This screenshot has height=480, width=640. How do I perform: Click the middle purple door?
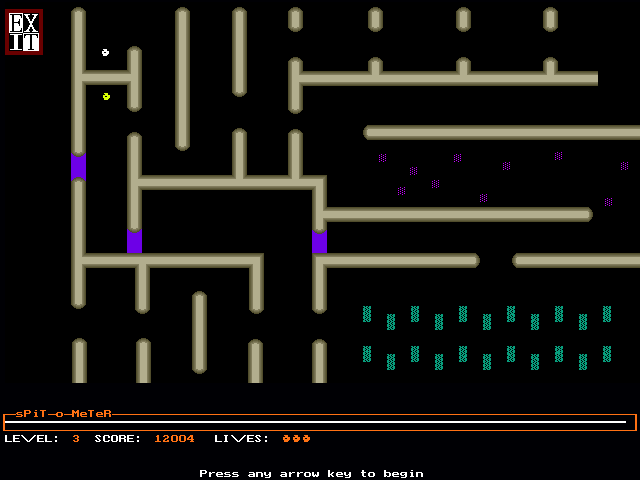(x=134, y=241)
